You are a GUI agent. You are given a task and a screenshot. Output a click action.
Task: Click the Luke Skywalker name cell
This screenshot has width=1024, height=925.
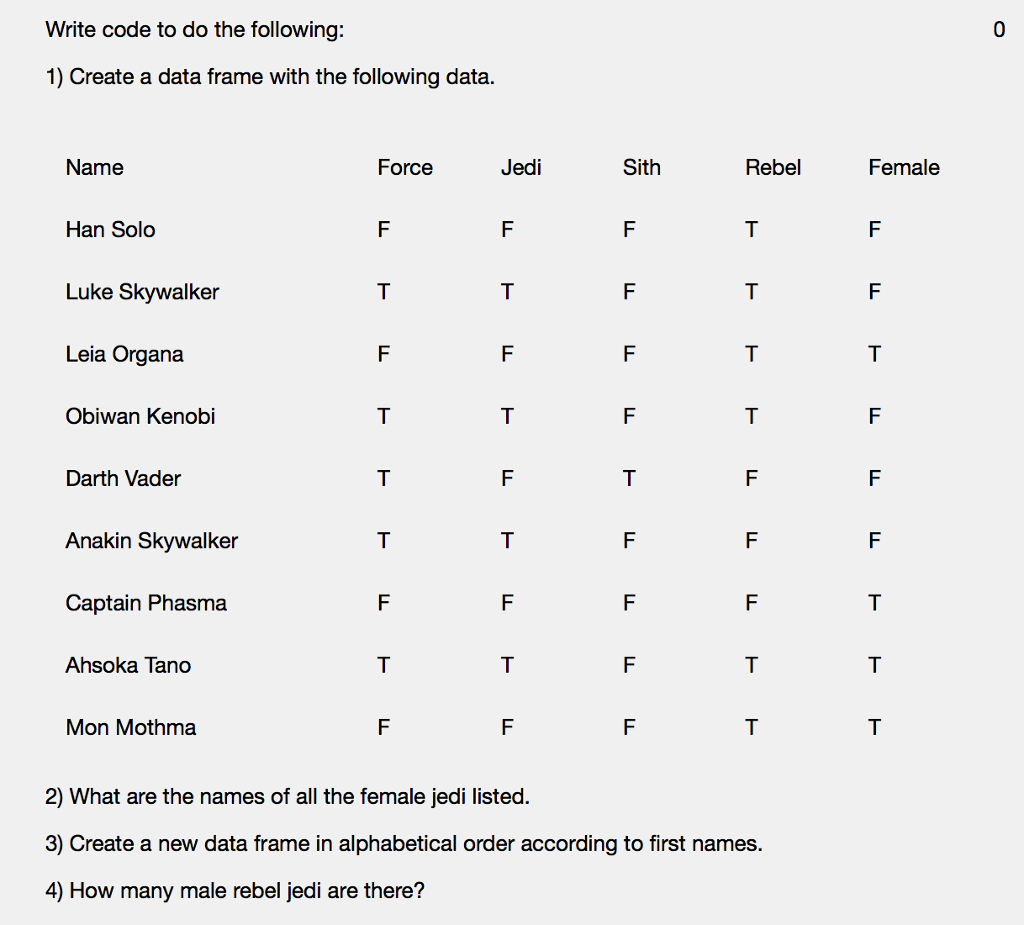(x=142, y=292)
